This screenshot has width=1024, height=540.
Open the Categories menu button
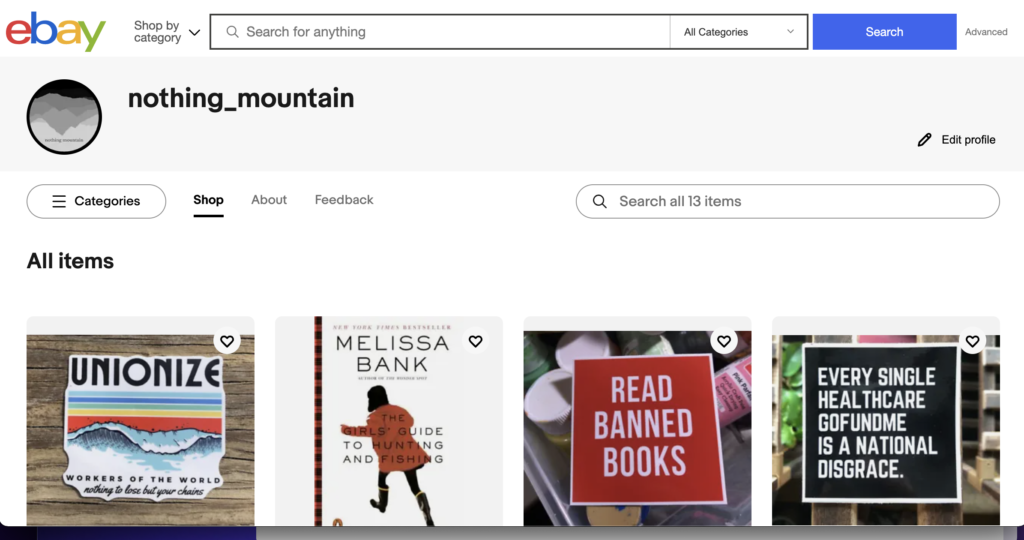[x=96, y=201]
